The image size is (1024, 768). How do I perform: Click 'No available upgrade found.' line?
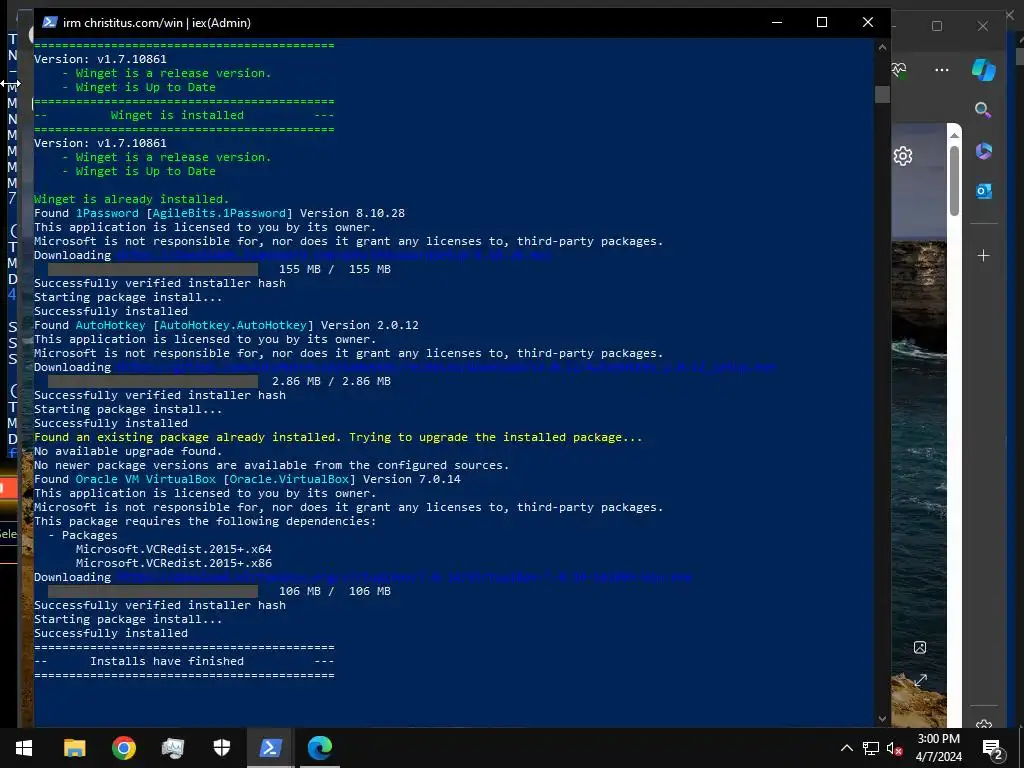point(128,451)
